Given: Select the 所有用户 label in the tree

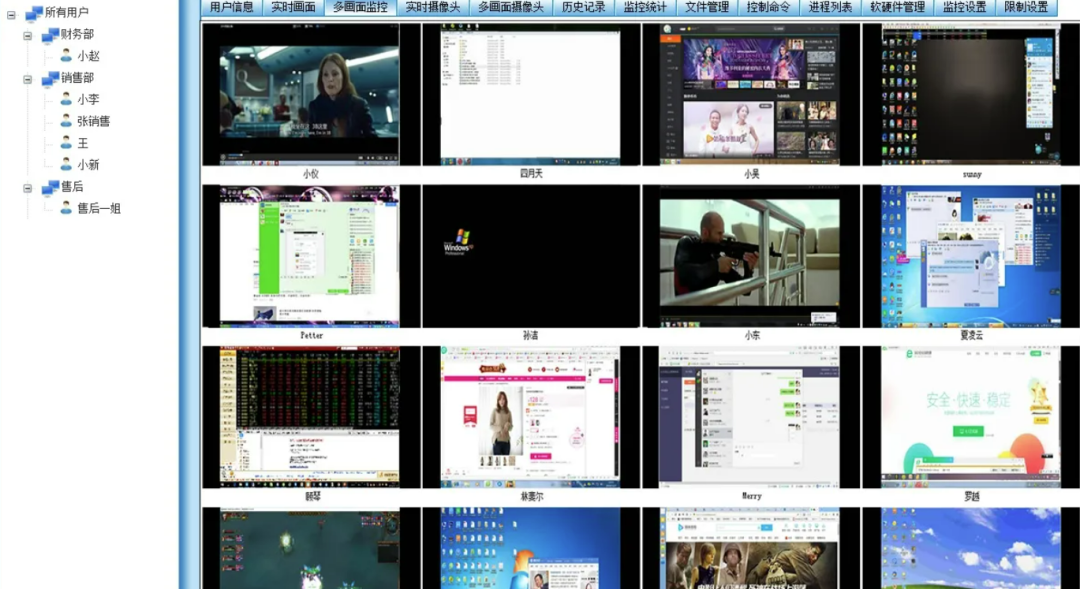Looking at the screenshot, I should pyautogui.click(x=66, y=12).
